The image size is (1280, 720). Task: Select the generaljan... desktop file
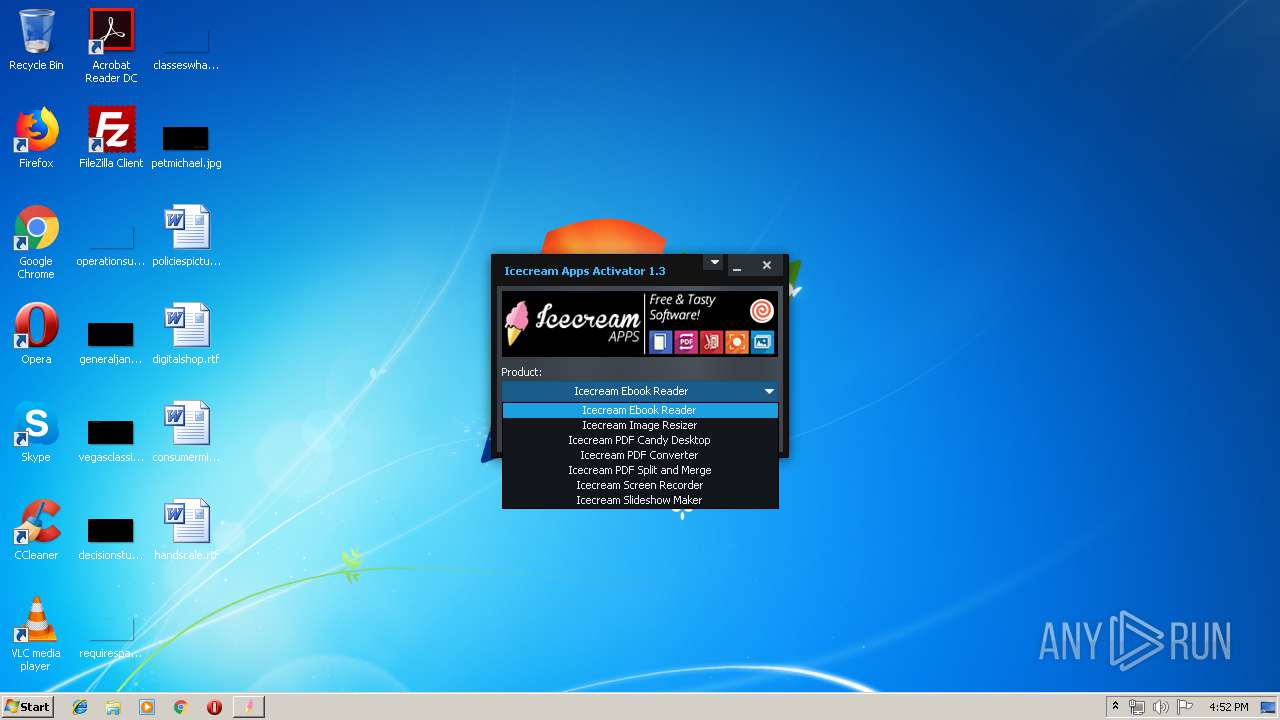point(111,342)
